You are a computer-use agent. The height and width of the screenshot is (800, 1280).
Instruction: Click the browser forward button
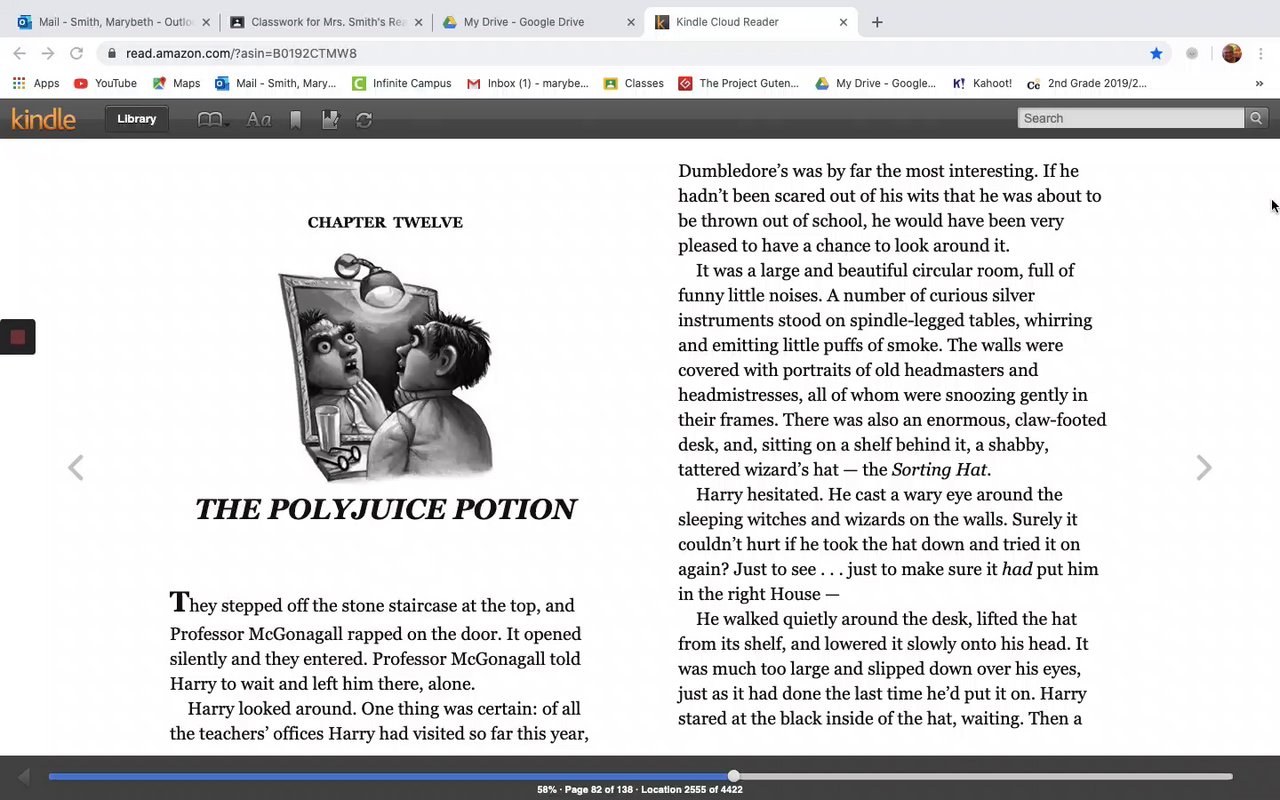click(47, 53)
